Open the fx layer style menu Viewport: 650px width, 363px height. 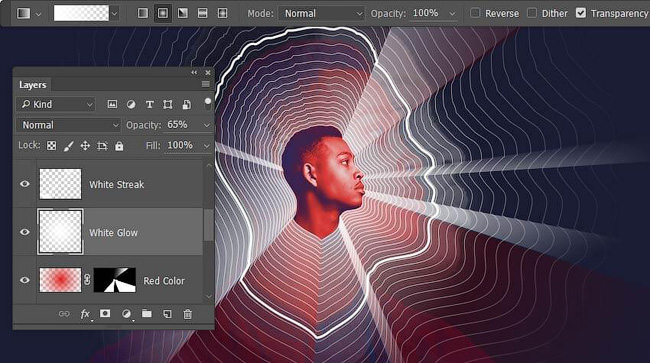(x=85, y=314)
